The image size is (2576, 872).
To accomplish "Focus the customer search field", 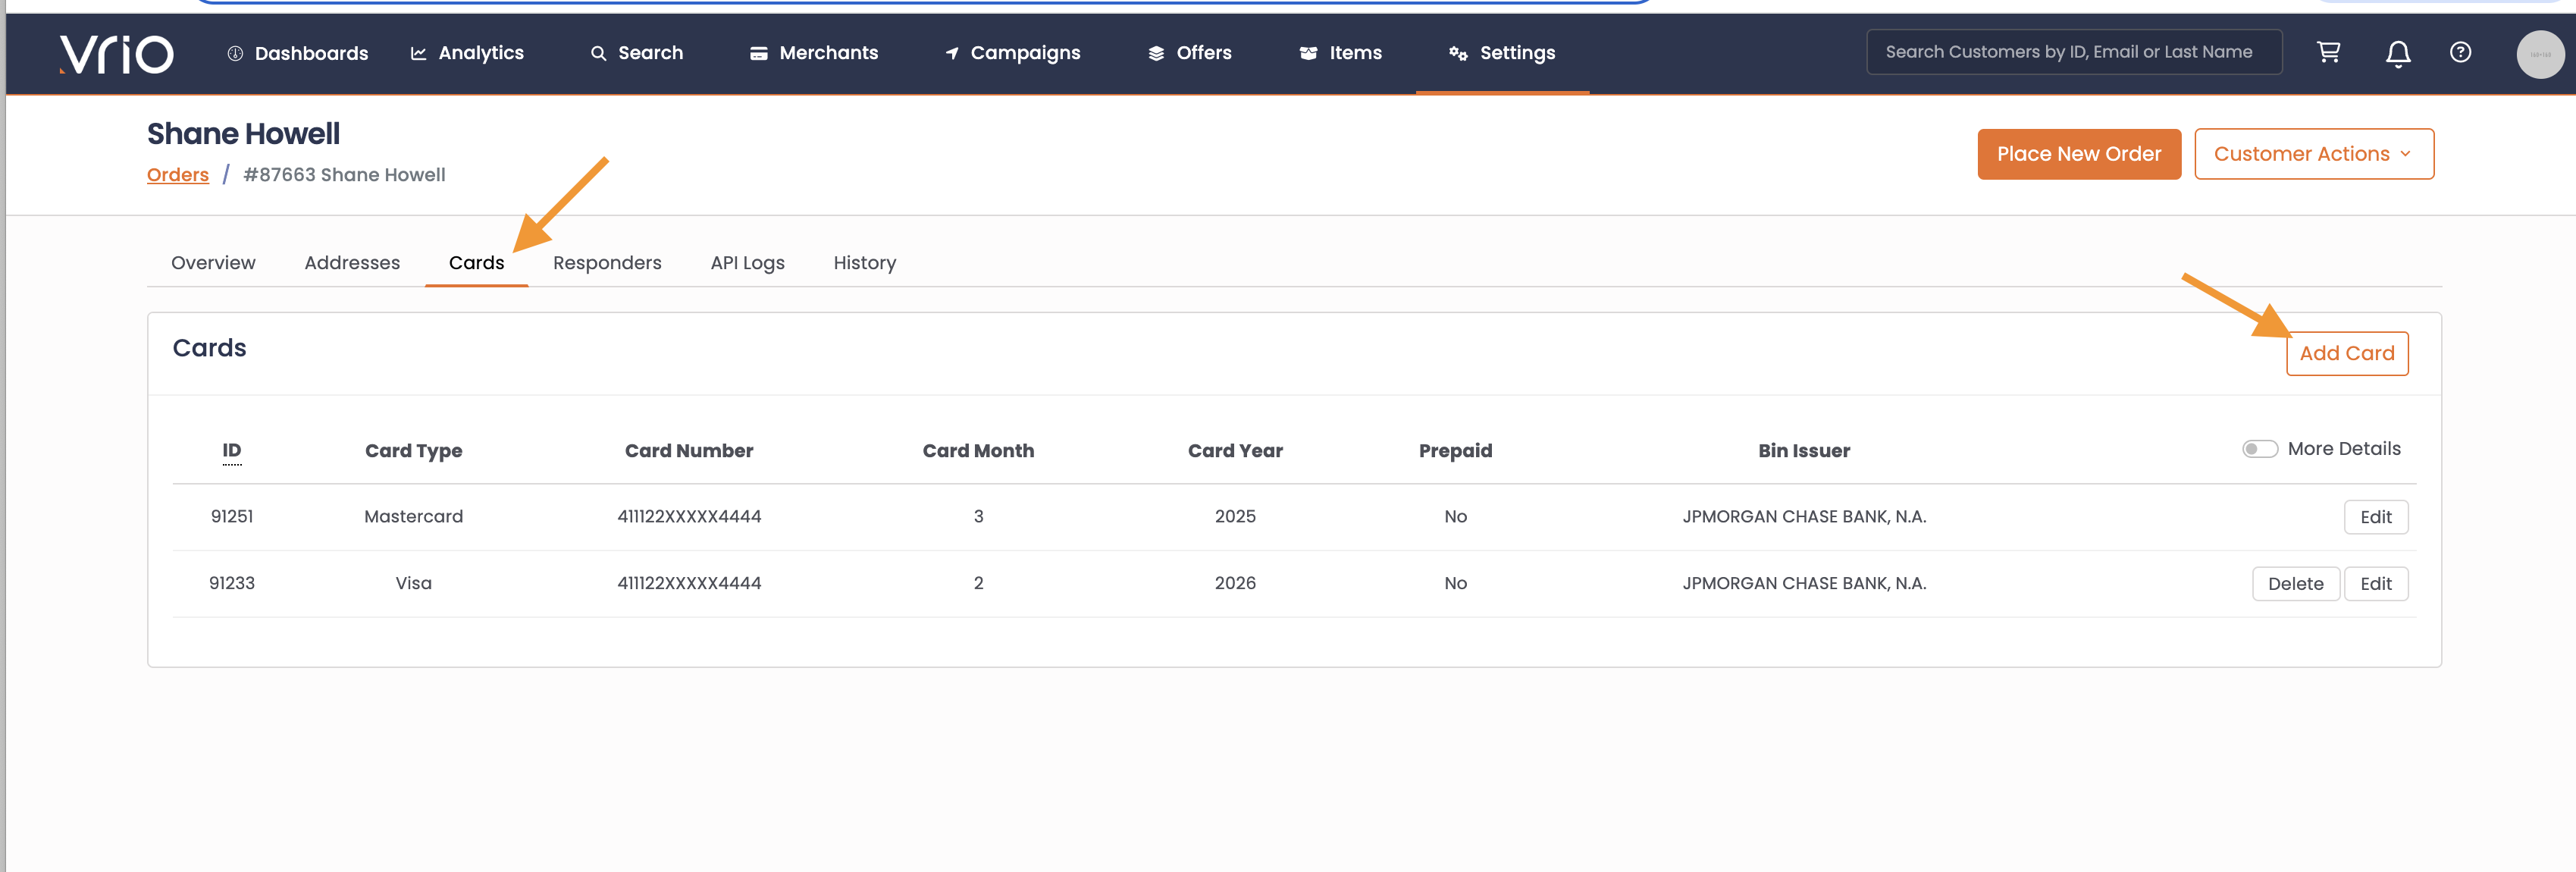I will 2073,52.
